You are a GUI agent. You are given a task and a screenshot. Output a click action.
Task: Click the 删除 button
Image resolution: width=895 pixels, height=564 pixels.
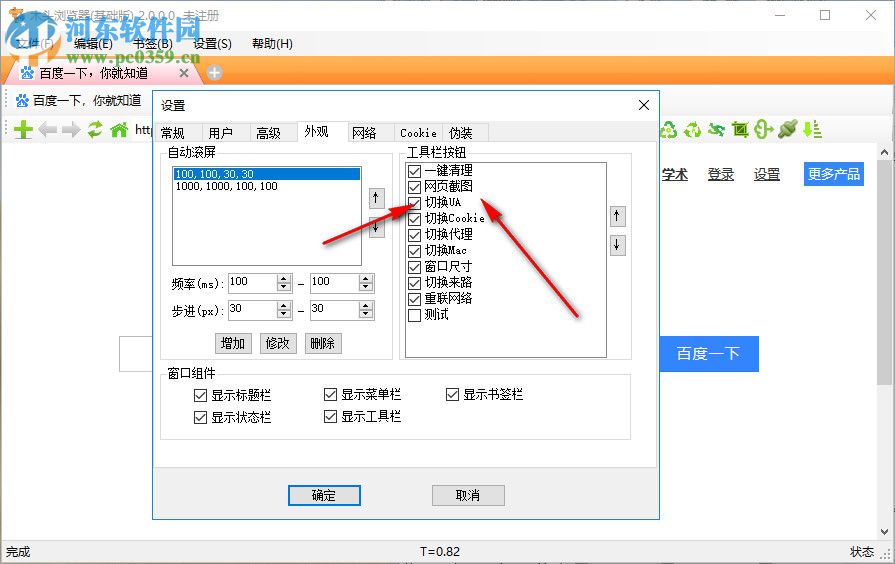tap(323, 344)
